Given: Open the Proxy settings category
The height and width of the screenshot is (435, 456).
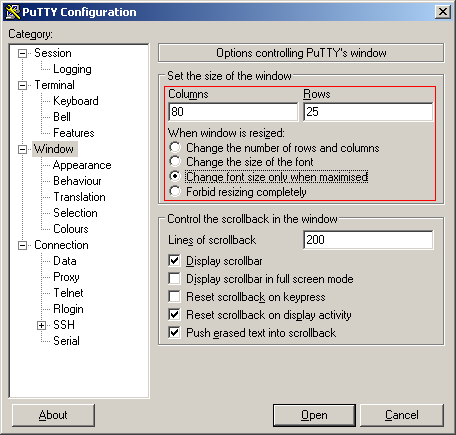Looking at the screenshot, I should [66, 277].
